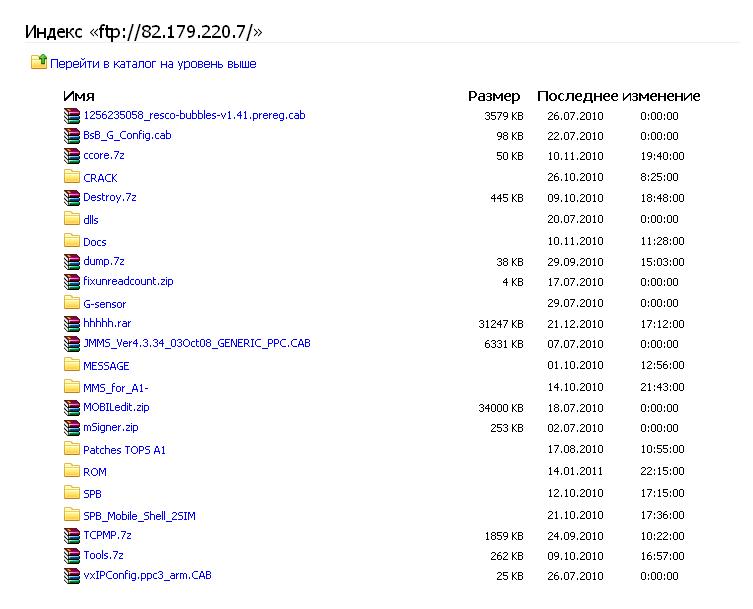753x609 pixels.
Task: Click the G-sensor folder icon
Action: coord(71,303)
